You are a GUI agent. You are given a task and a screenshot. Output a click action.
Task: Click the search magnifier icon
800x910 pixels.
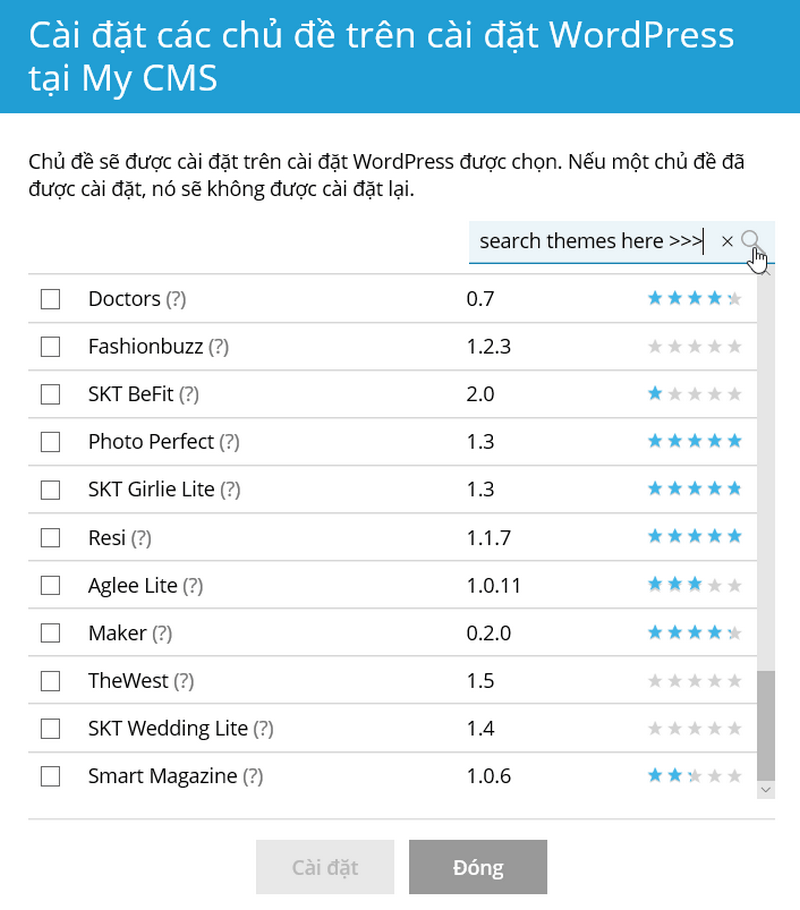pos(751,240)
